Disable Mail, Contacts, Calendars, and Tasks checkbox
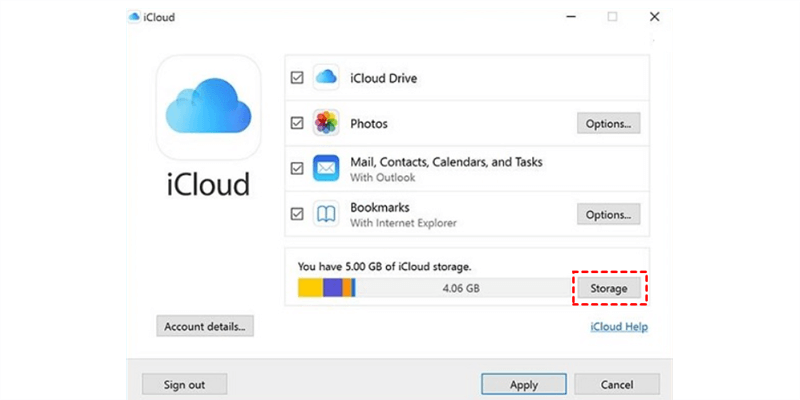800x400 pixels. click(297, 168)
